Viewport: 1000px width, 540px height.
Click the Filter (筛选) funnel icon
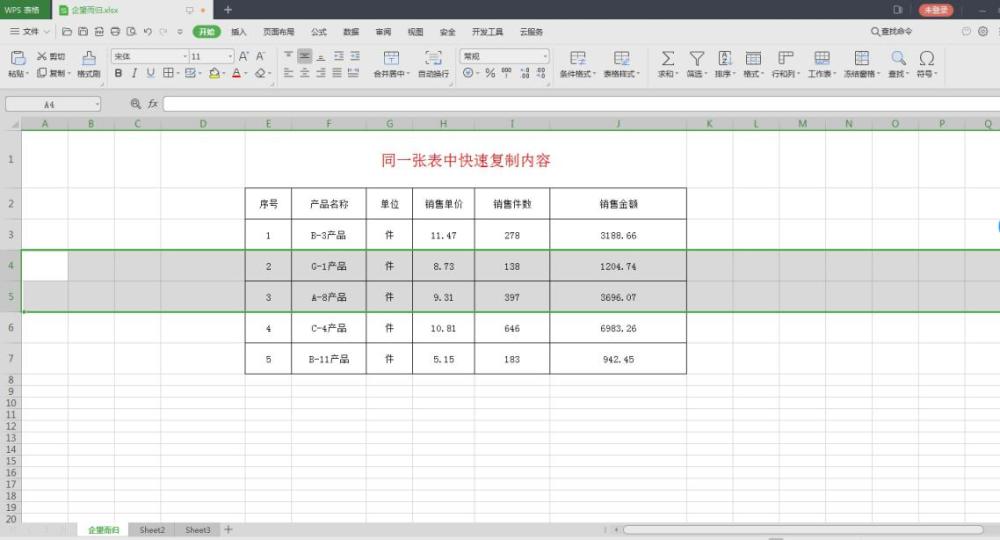[697, 58]
